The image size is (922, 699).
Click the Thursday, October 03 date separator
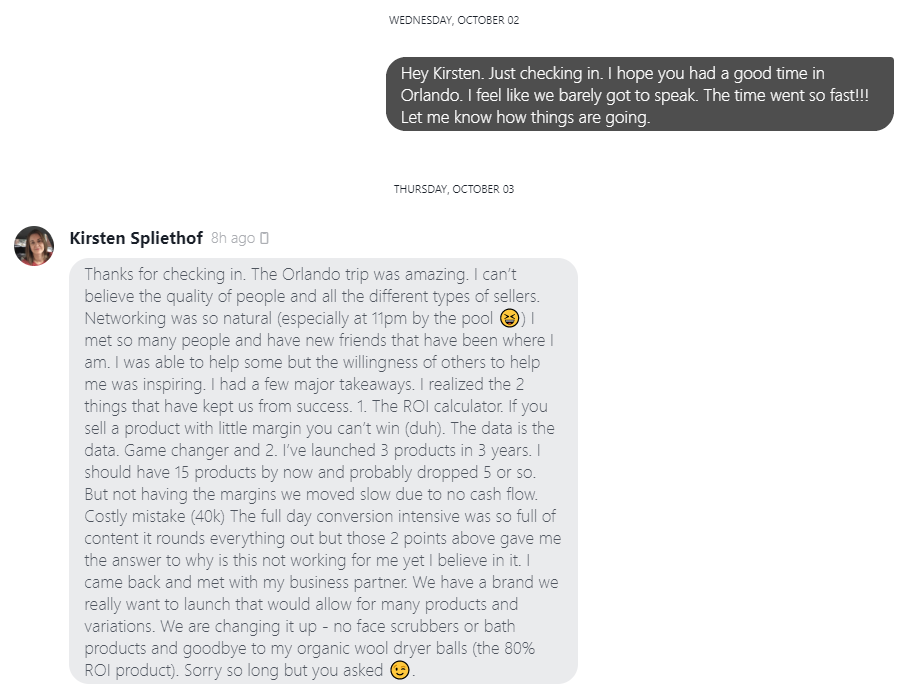(454, 189)
